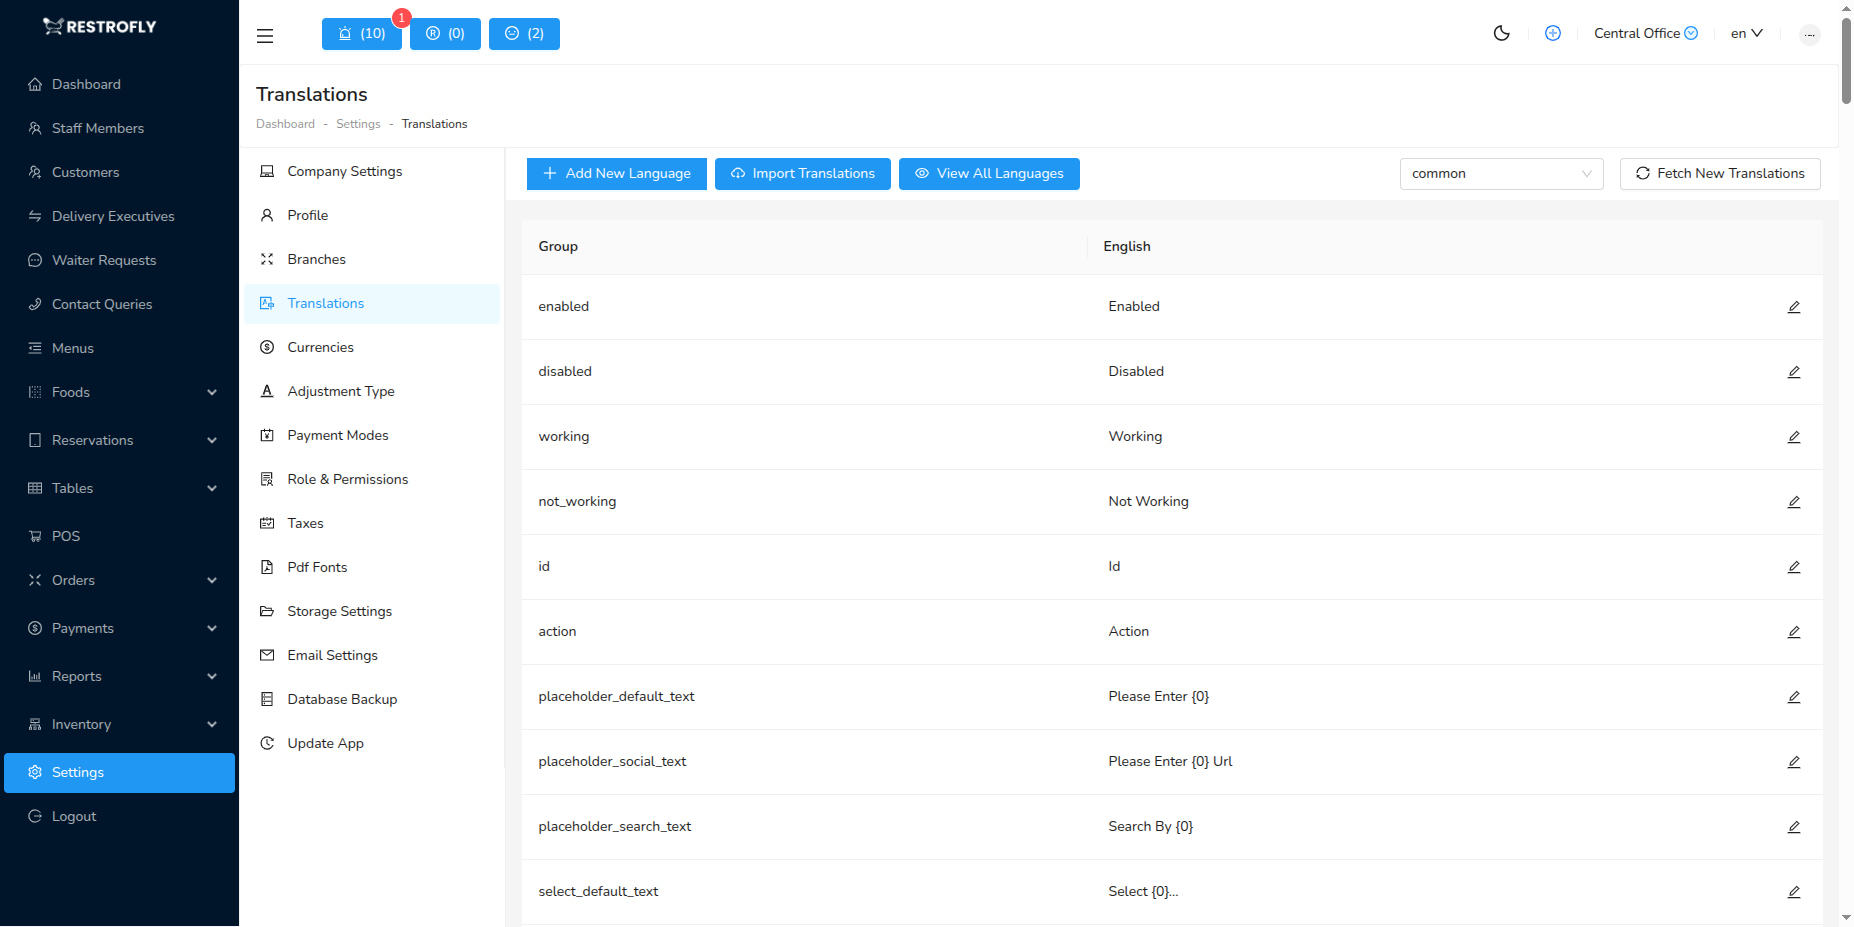
Task: Click the hamburger menu icon
Action: (265, 36)
